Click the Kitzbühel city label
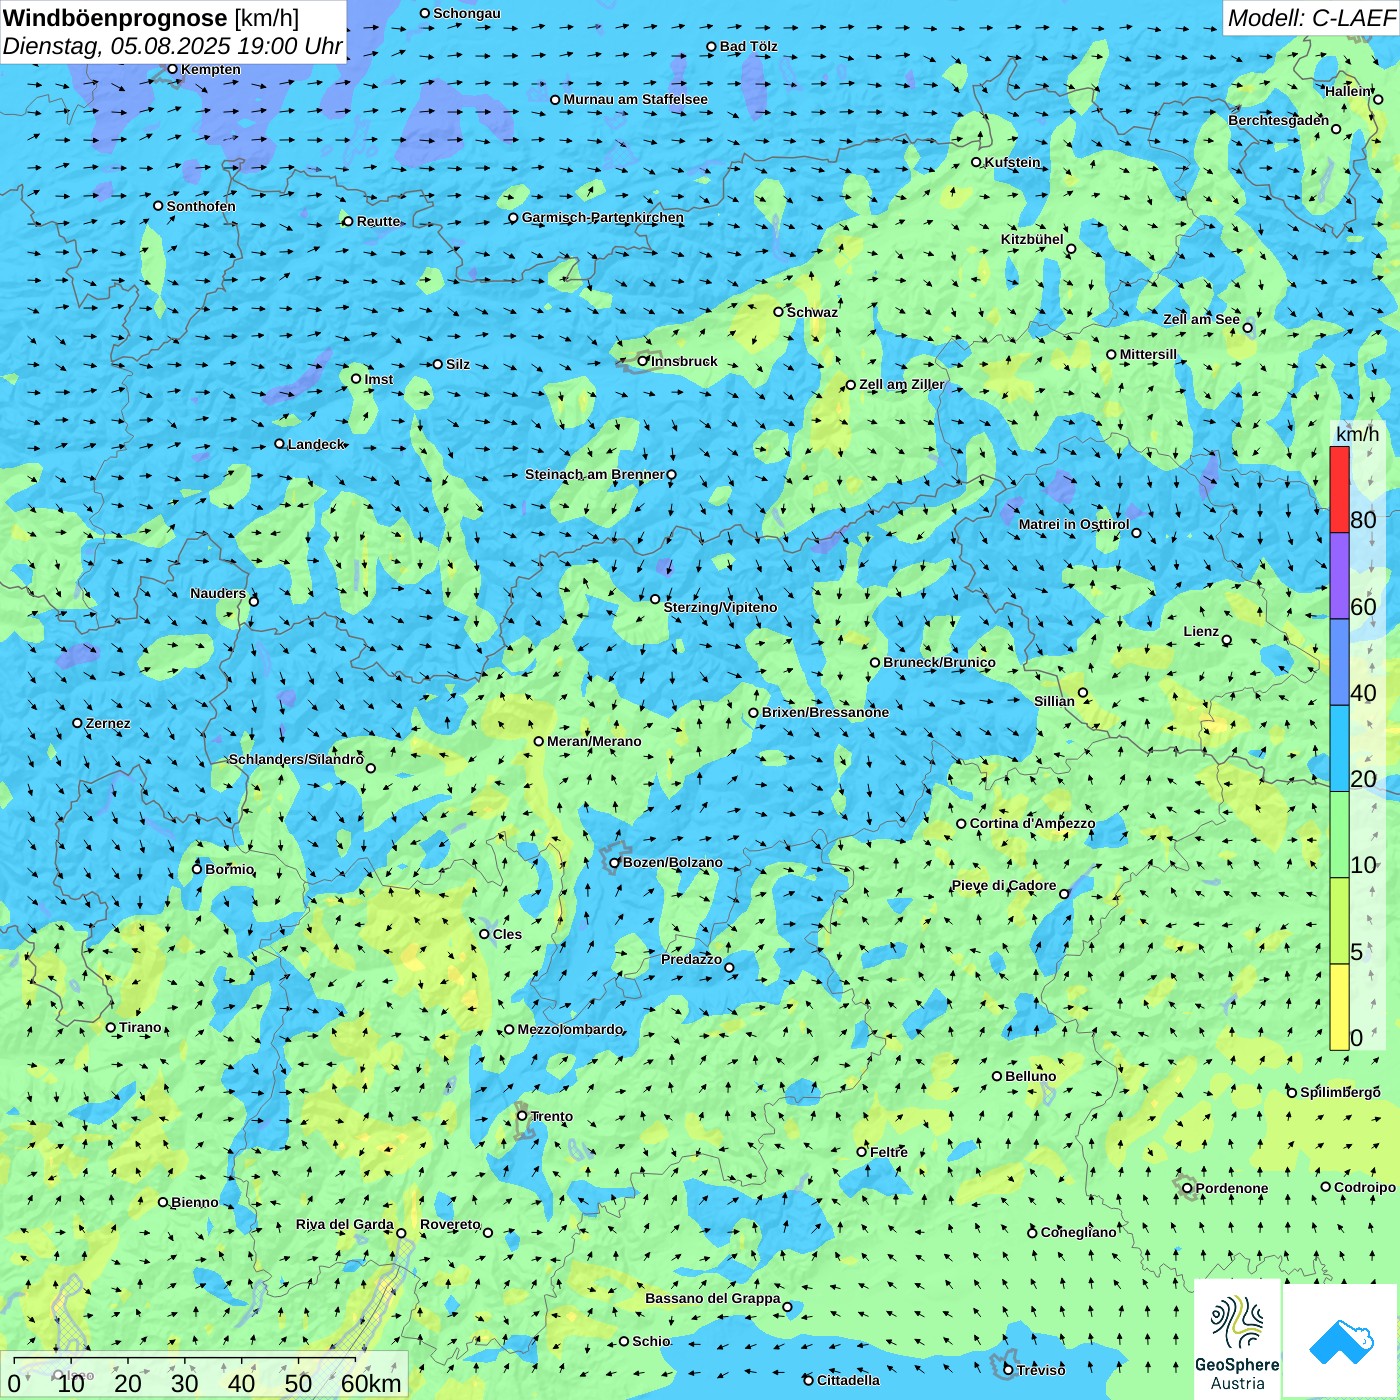Viewport: 1400px width, 1400px height. coord(1032,239)
